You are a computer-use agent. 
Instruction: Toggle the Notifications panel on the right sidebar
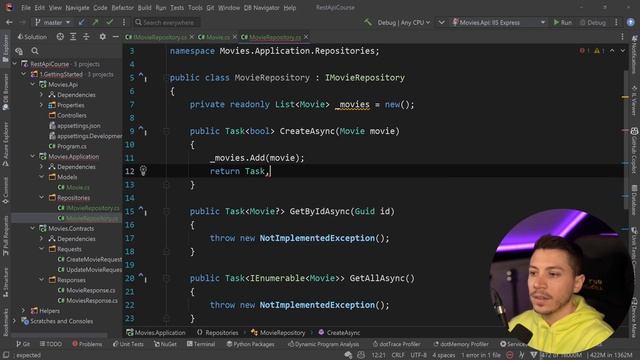[634, 55]
